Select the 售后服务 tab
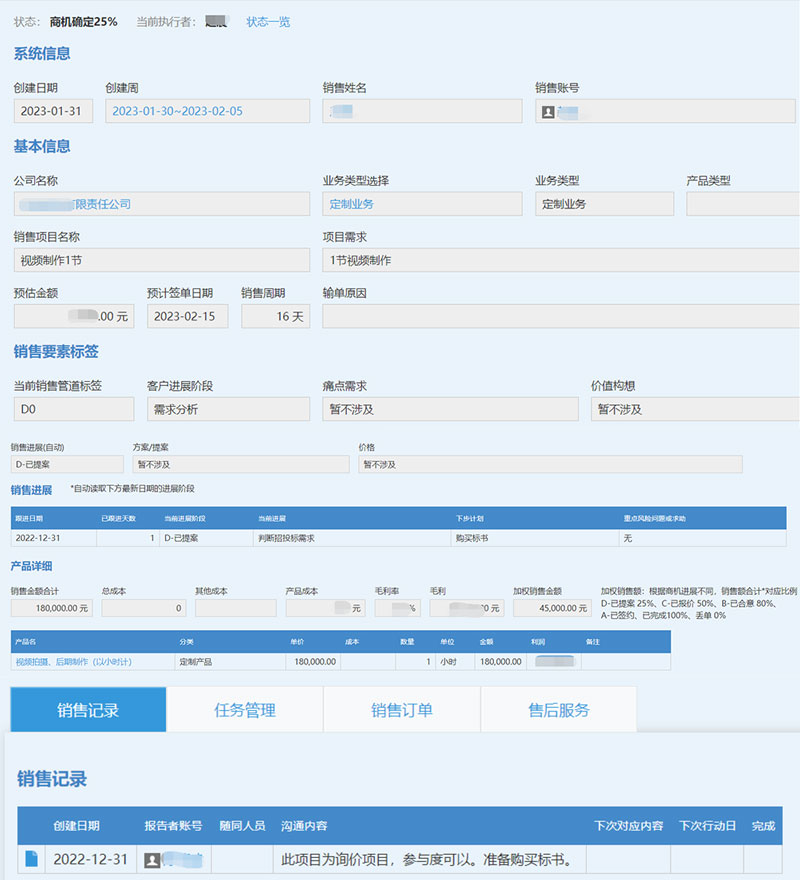Screen dimensions: 800x880 pyautogui.click(x=558, y=710)
